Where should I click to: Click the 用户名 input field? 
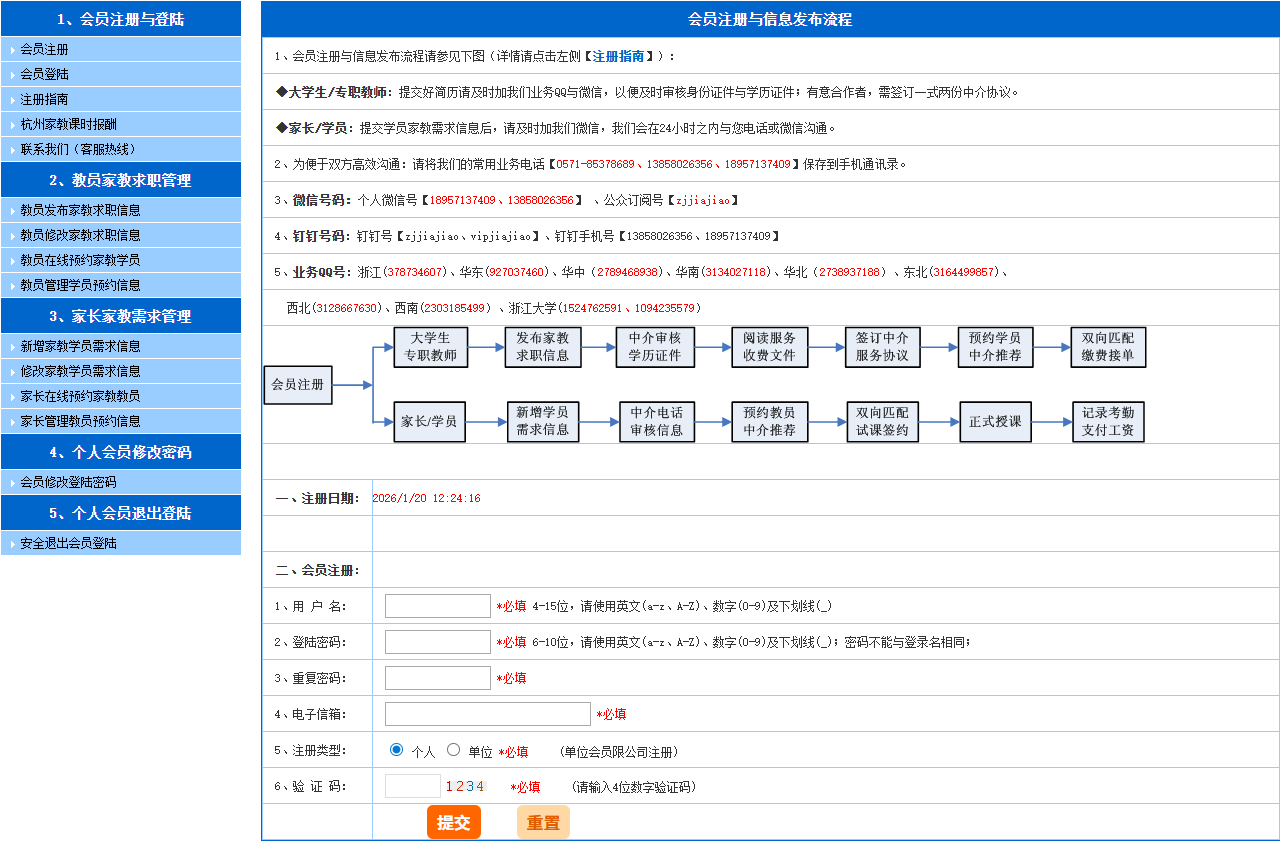pos(437,606)
